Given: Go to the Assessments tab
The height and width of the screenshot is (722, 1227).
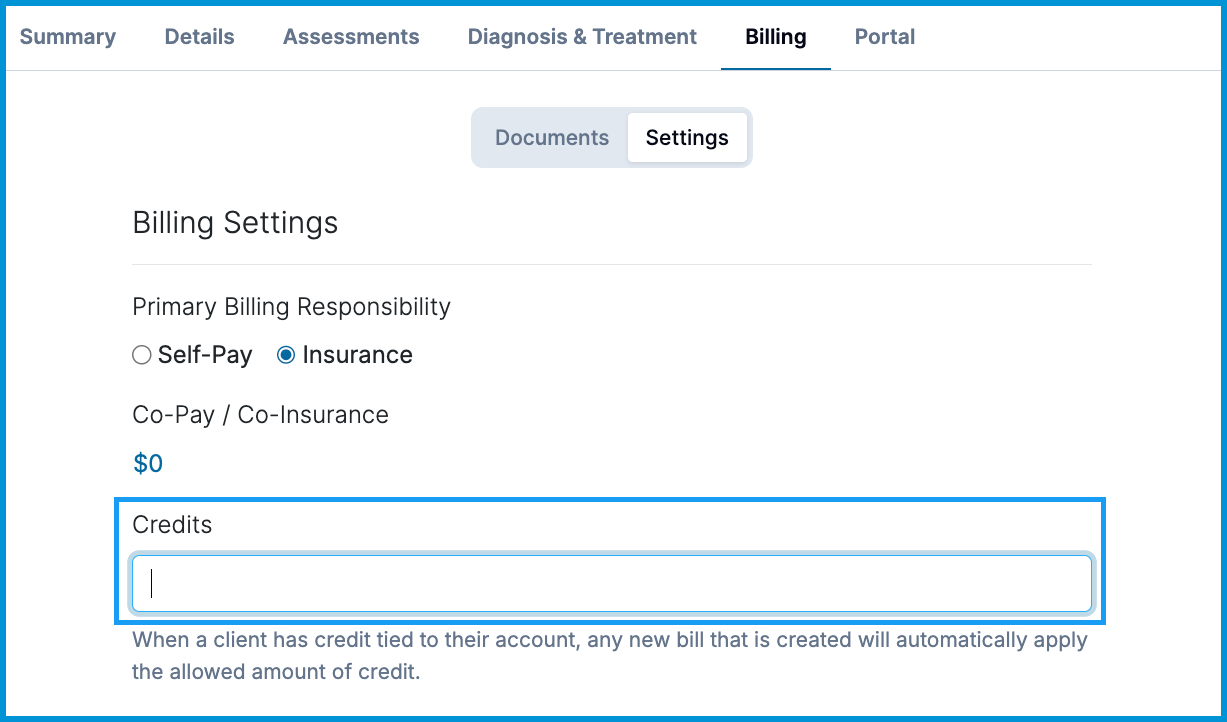Looking at the screenshot, I should [351, 37].
